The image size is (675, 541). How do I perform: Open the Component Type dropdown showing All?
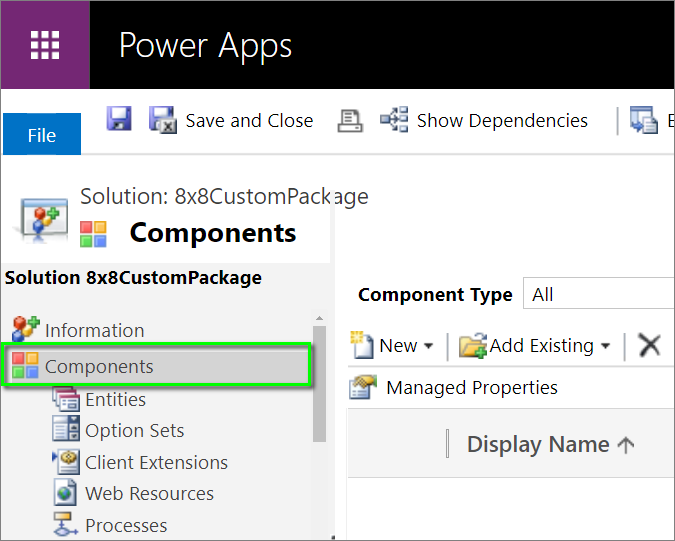click(x=599, y=294)
